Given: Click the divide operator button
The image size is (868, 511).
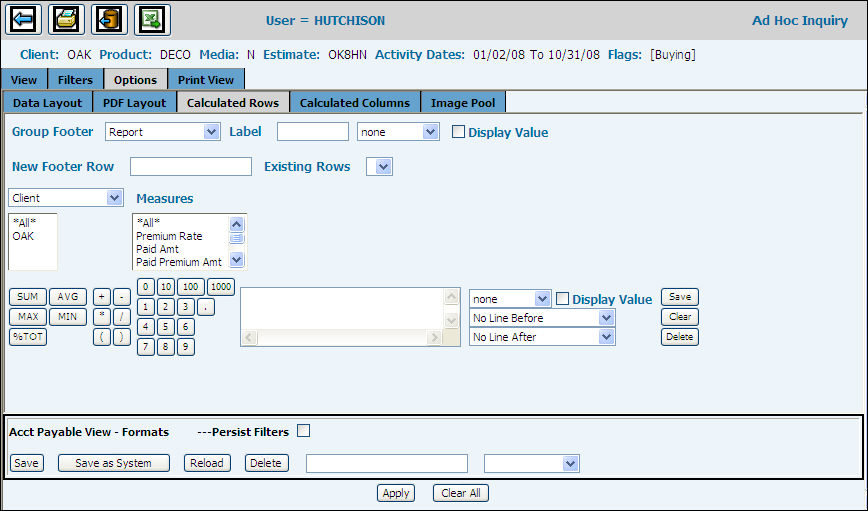Looking at the screenshot, I should pyautogui.click(x=122, y=317).
